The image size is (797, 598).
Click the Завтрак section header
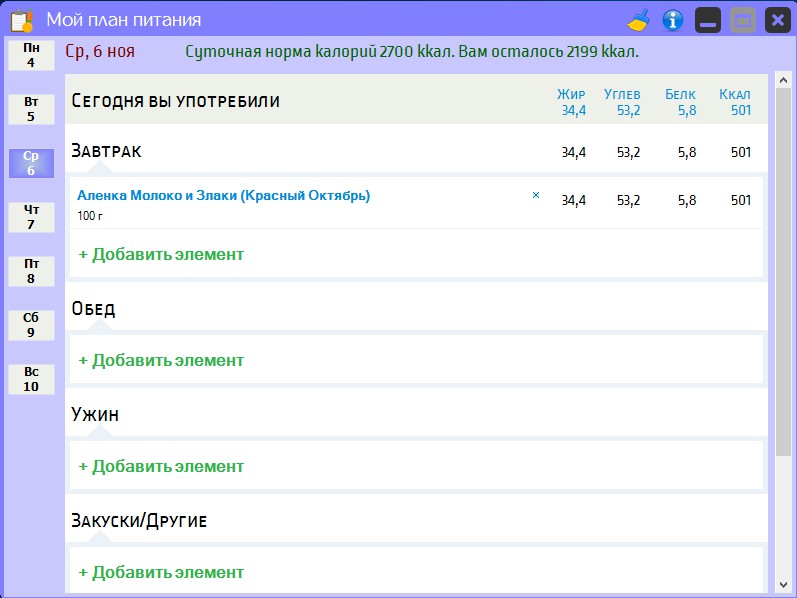[x=106, y=151]
